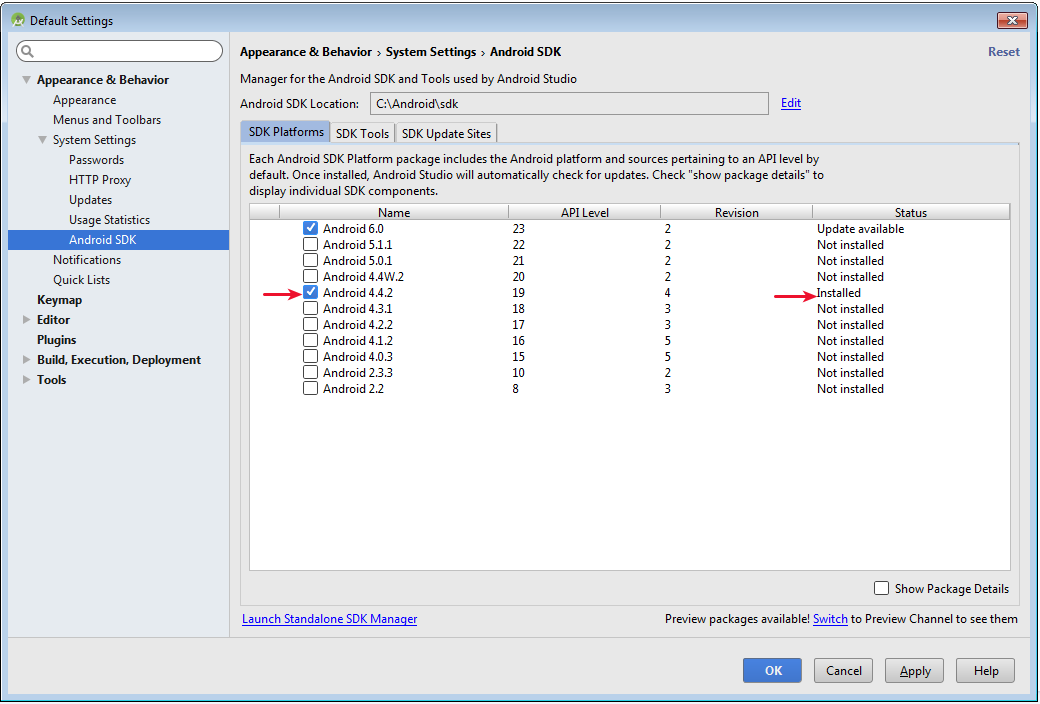Sort by the Revision column header
1040x704 pixels.
(x=736, y=212)
